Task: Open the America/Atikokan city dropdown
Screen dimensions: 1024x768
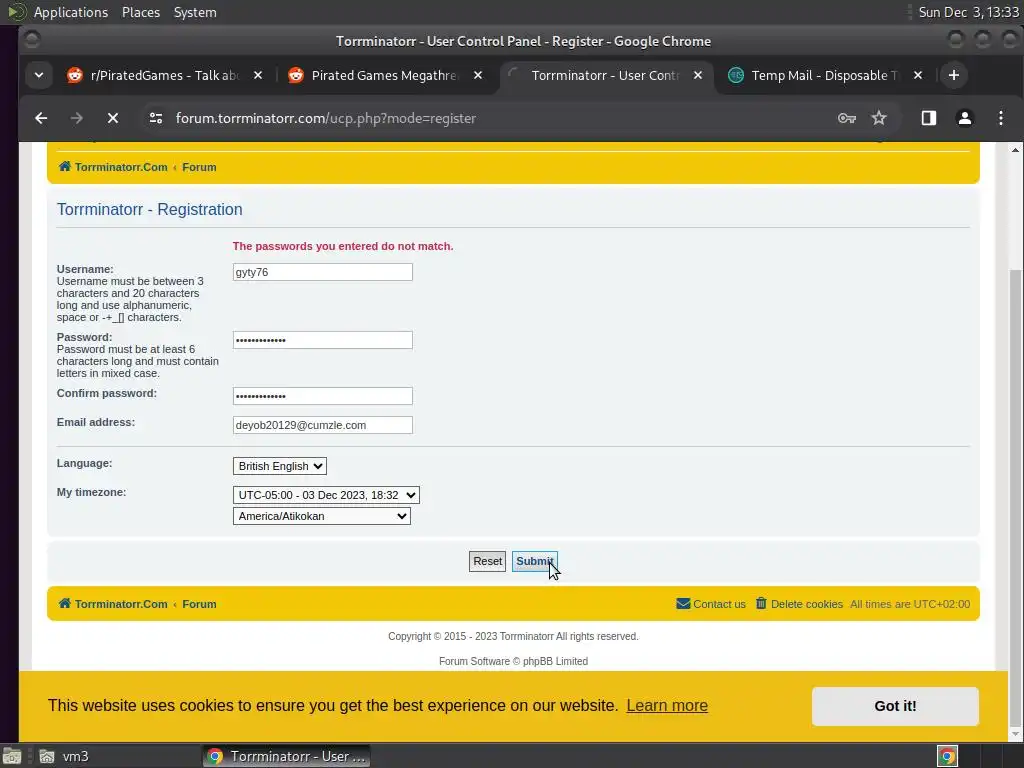Action: click(x=321, y=516)
